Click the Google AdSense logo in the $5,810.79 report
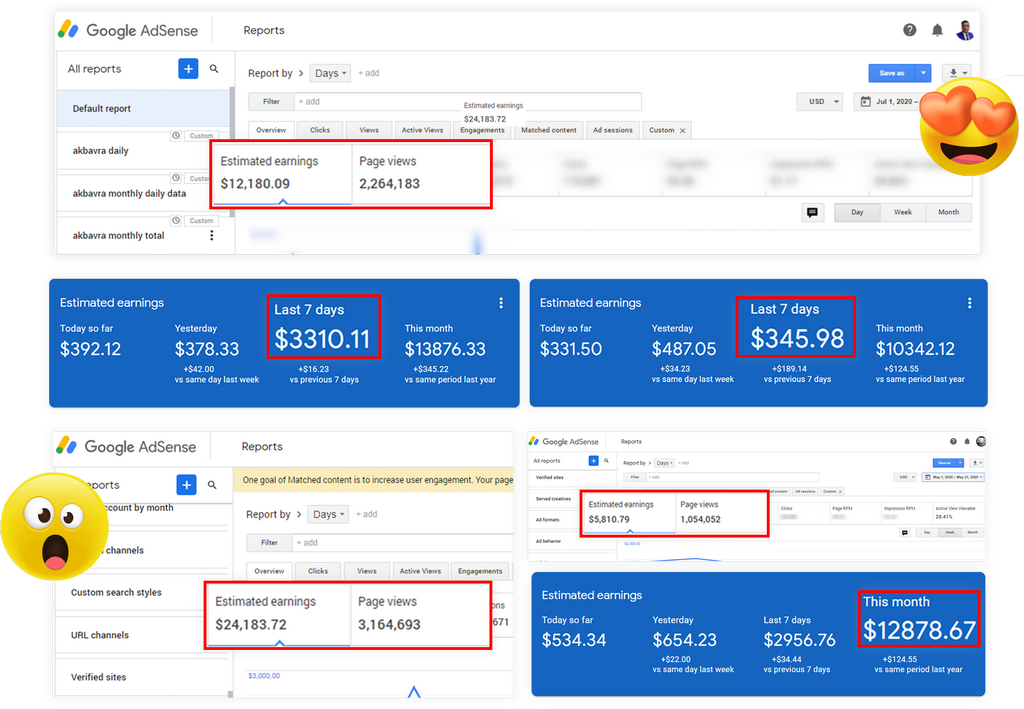This screenshot has width=1024, height=709. pos(564,441)
